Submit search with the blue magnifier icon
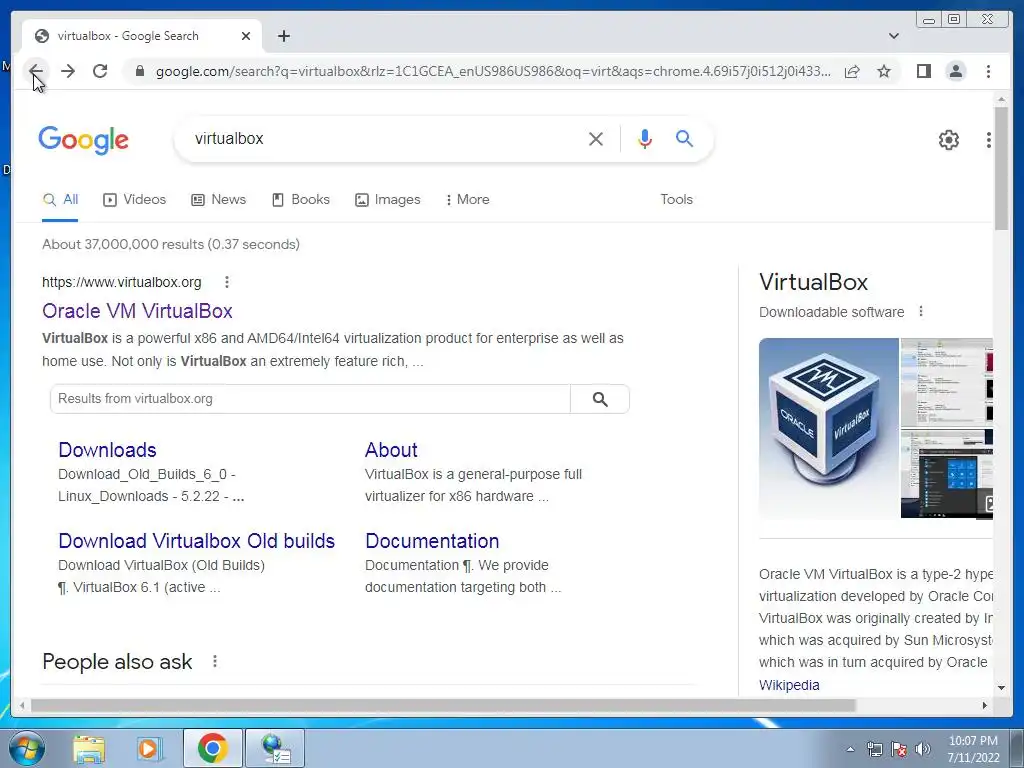The width and height of the screenshot is (1024, 768). [x=684, y=138]
